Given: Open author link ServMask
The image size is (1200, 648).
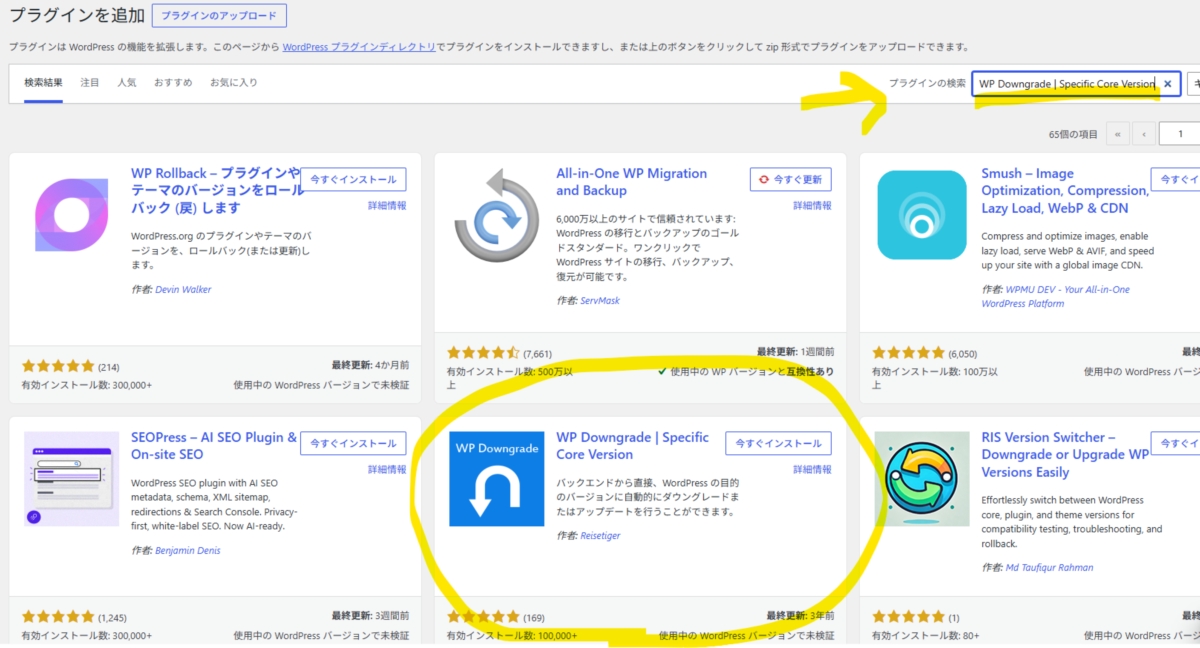Looking at the screenshot, I should [600, 300].
